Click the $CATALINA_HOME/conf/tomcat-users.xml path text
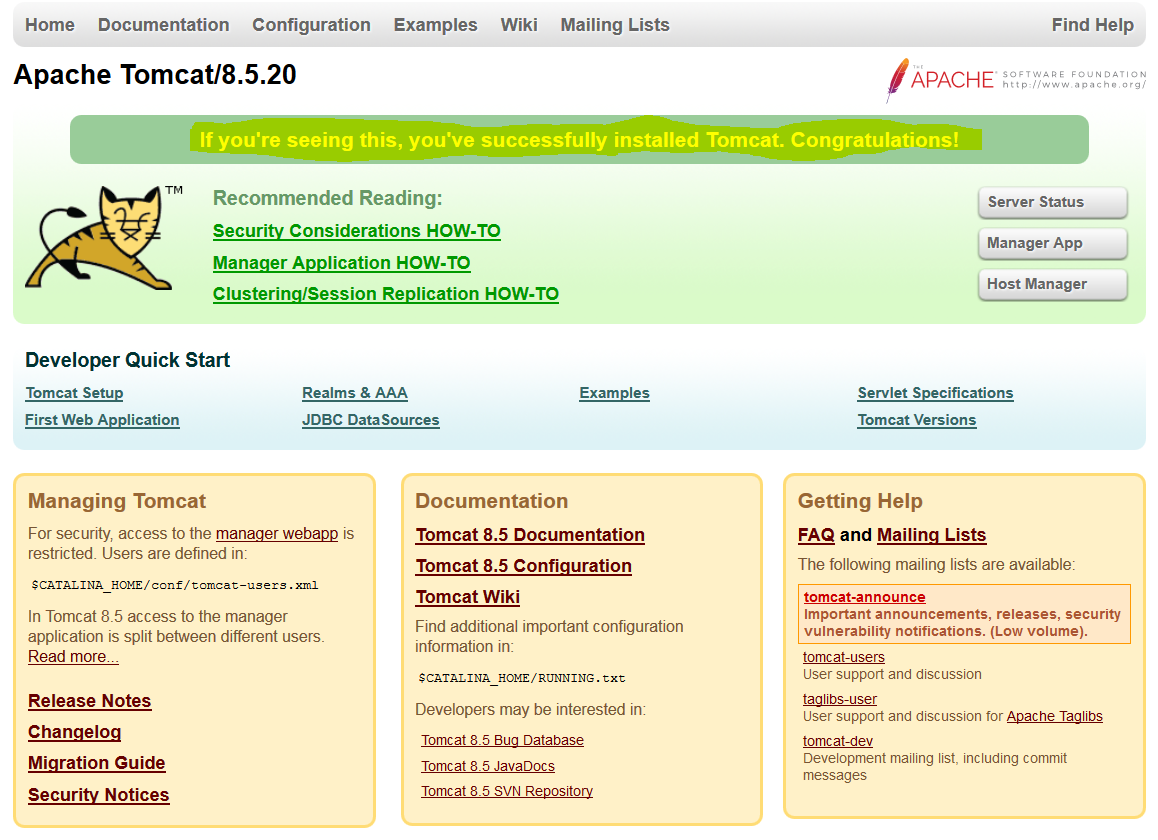Screen dimensions: 1158x840 pyautogui.click(x=175, y=585)
